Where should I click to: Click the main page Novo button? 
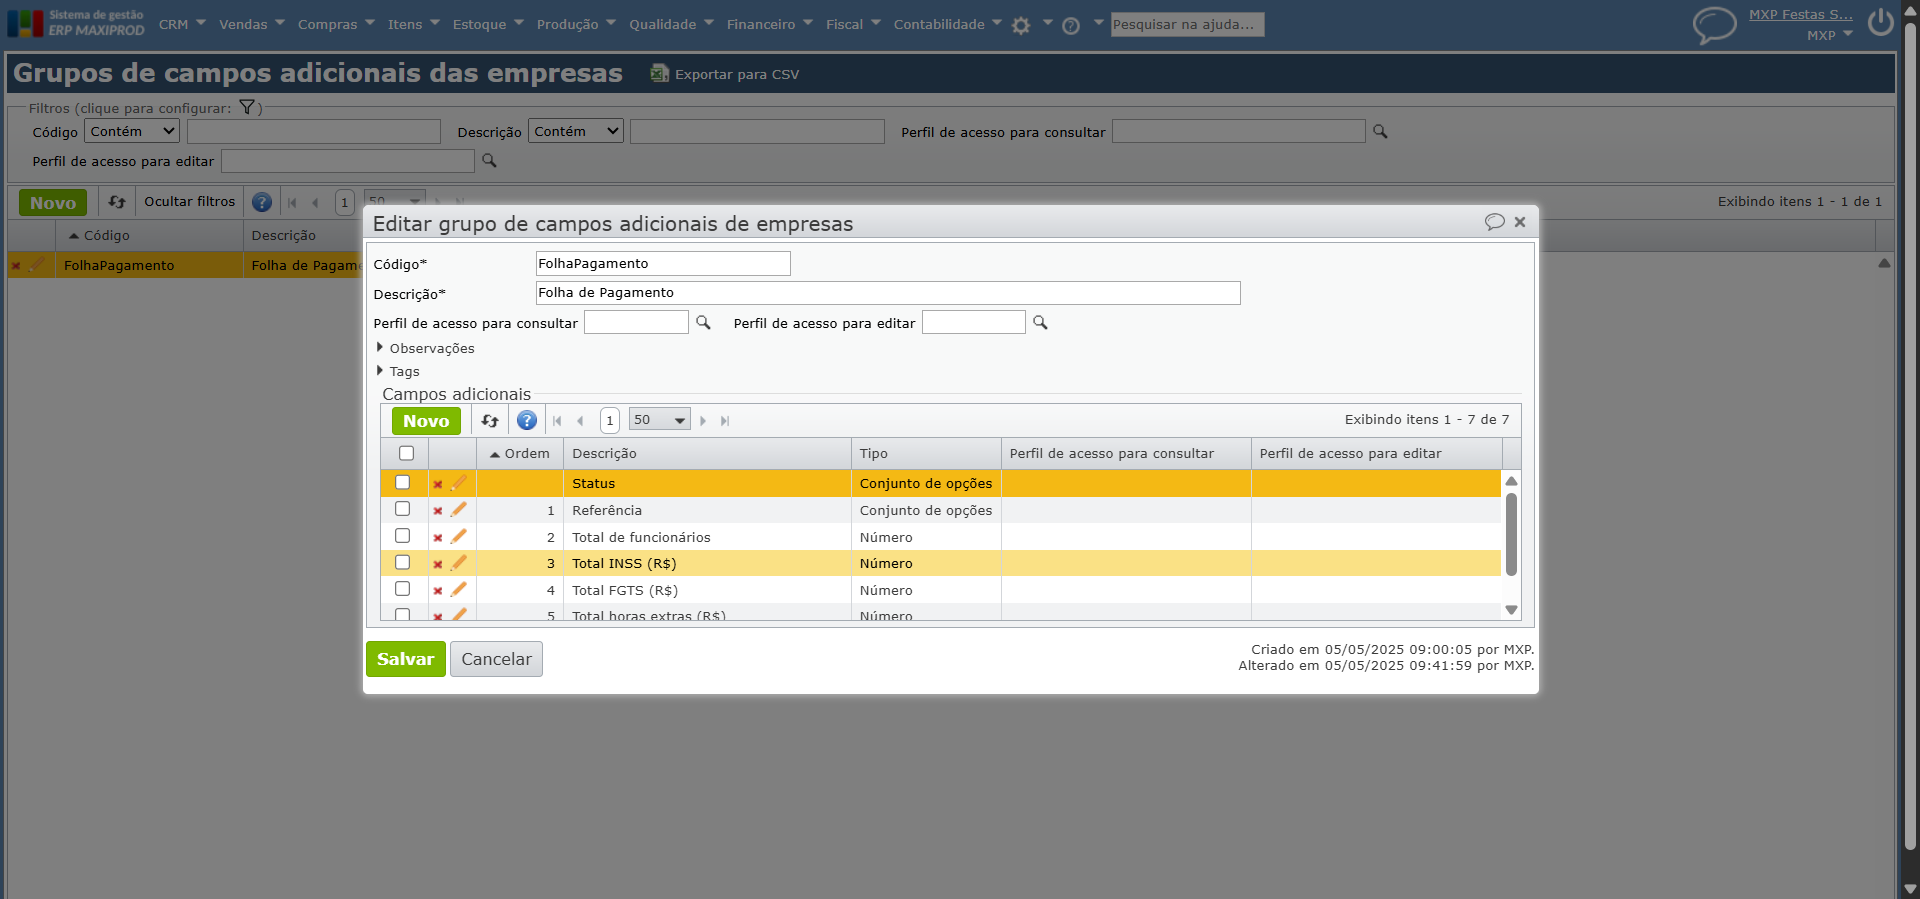pyautogui.click(x=53, y=203)
